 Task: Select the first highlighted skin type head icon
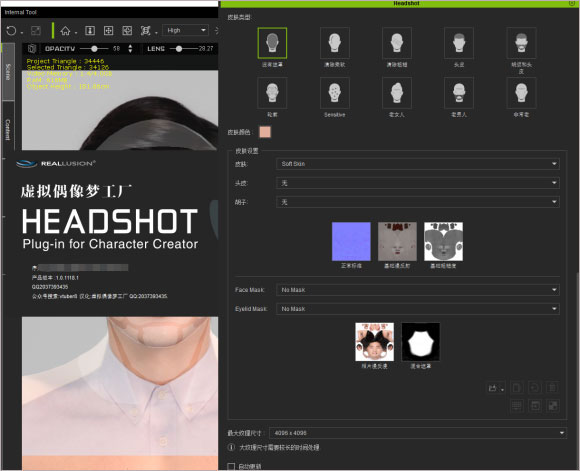[x=272, y=43]
